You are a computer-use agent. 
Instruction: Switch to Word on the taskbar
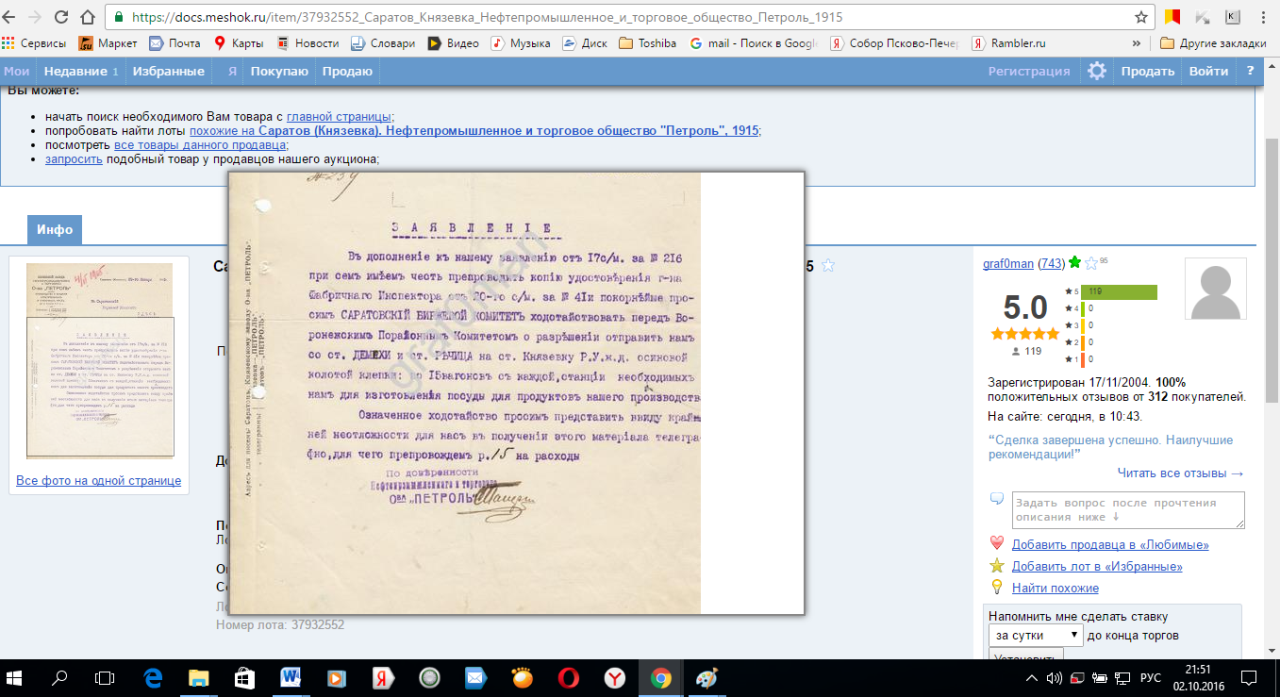[291, 678]
